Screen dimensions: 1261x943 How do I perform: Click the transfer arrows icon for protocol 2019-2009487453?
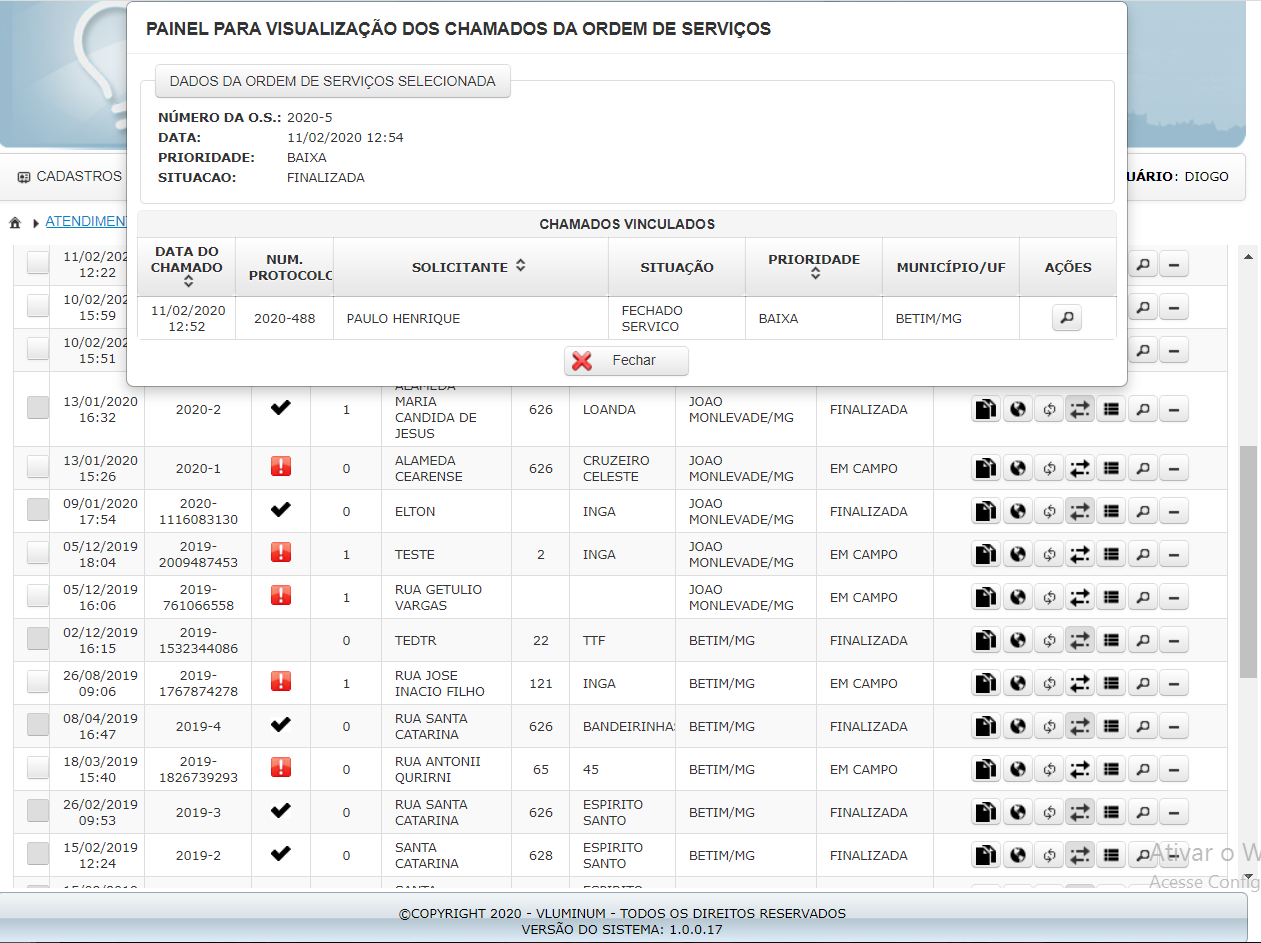point(1080,554)
